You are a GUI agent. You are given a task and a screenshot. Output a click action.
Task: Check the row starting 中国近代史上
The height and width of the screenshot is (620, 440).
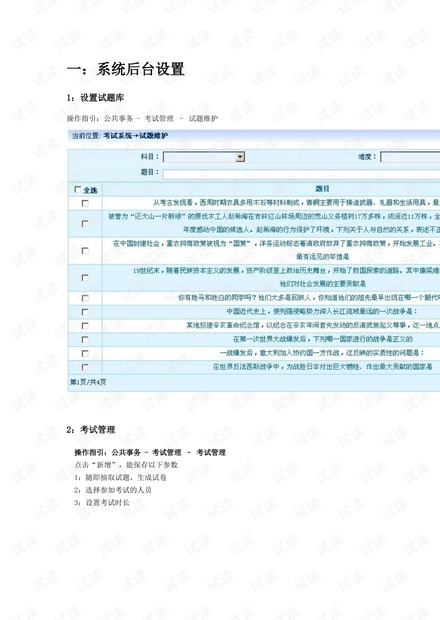(85, 312)
